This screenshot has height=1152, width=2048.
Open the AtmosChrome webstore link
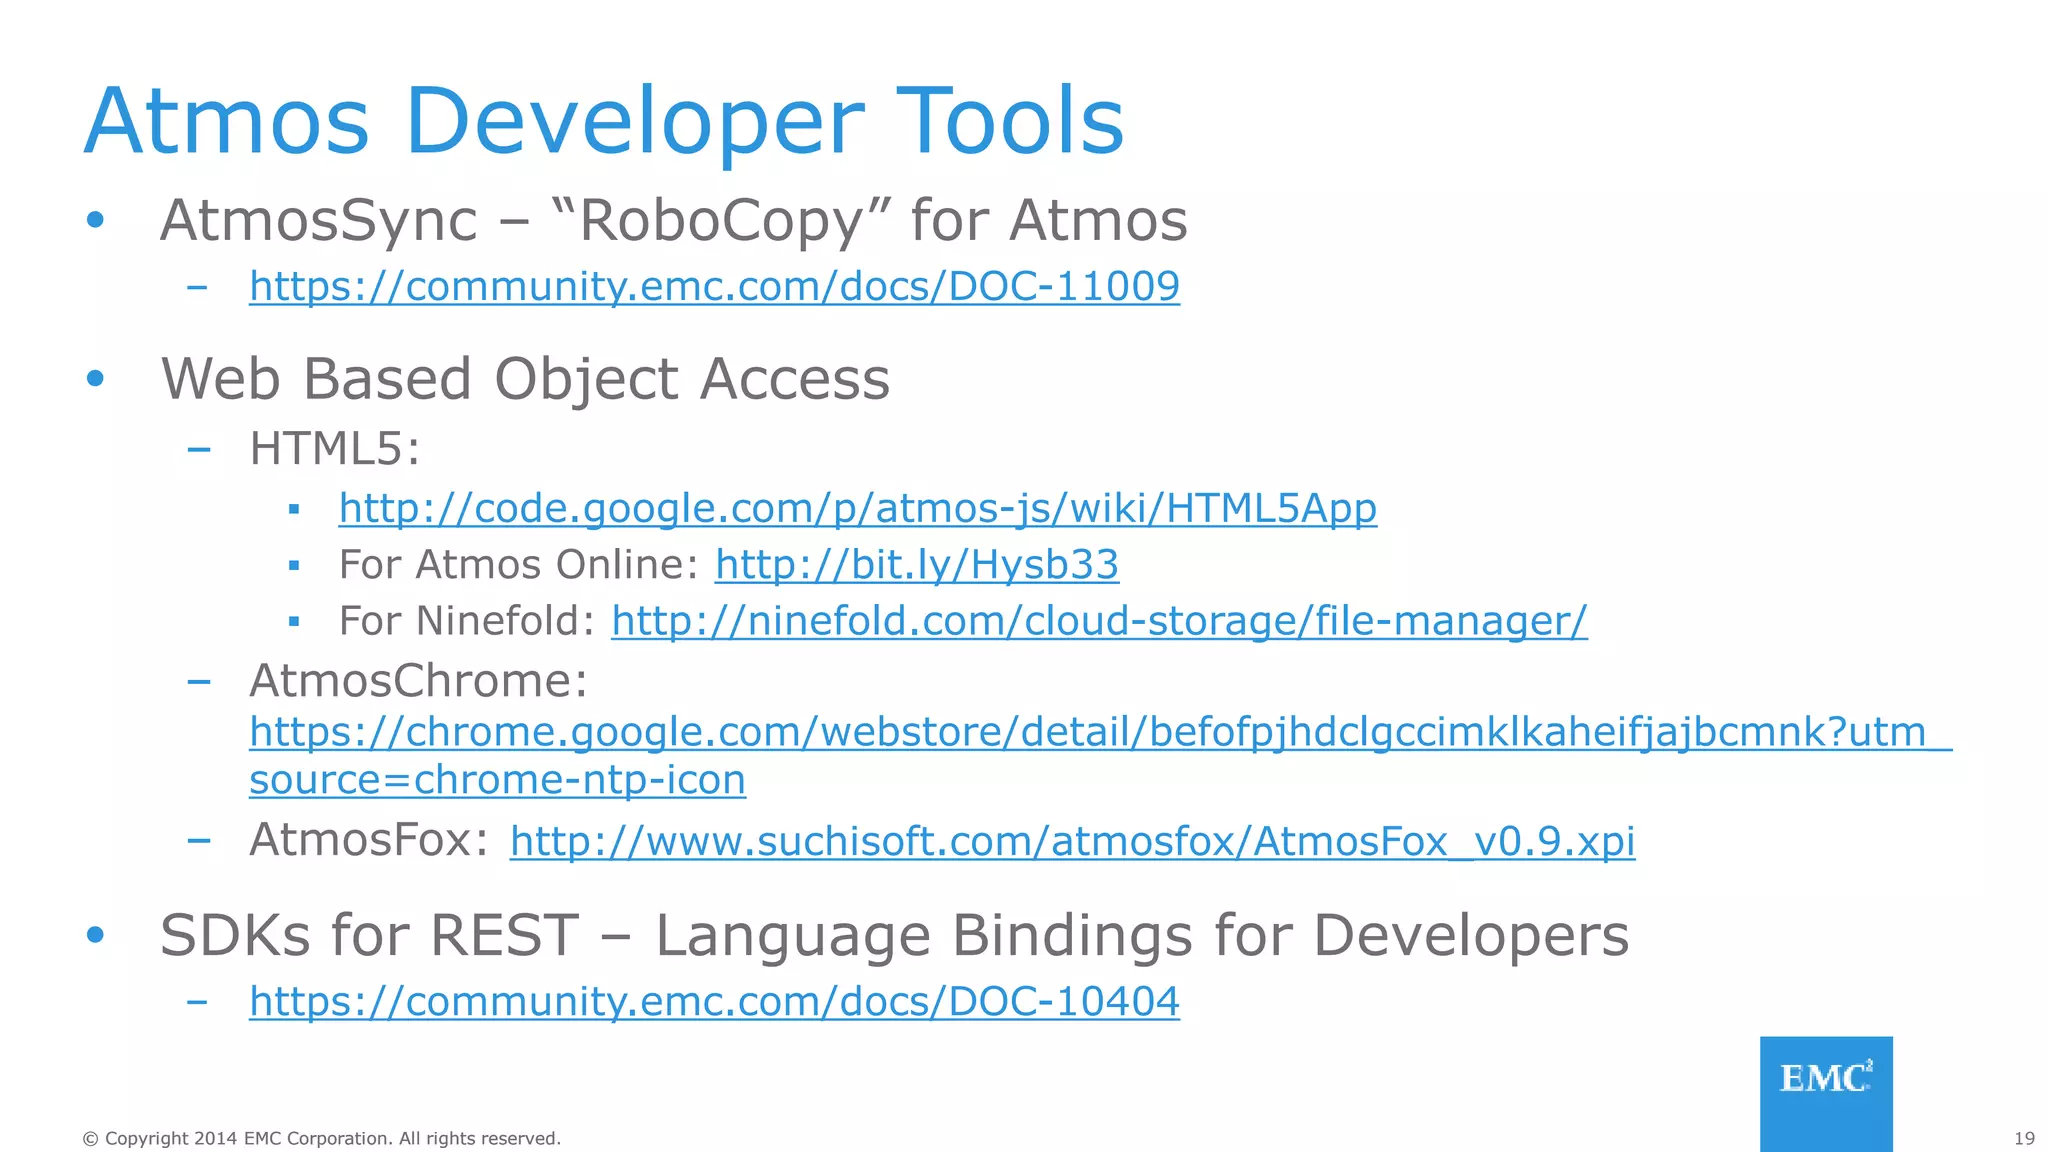tap(1100, 756)
